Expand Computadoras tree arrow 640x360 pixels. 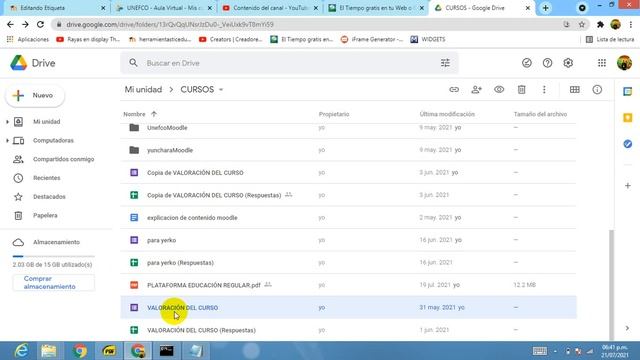click(7, 140)
